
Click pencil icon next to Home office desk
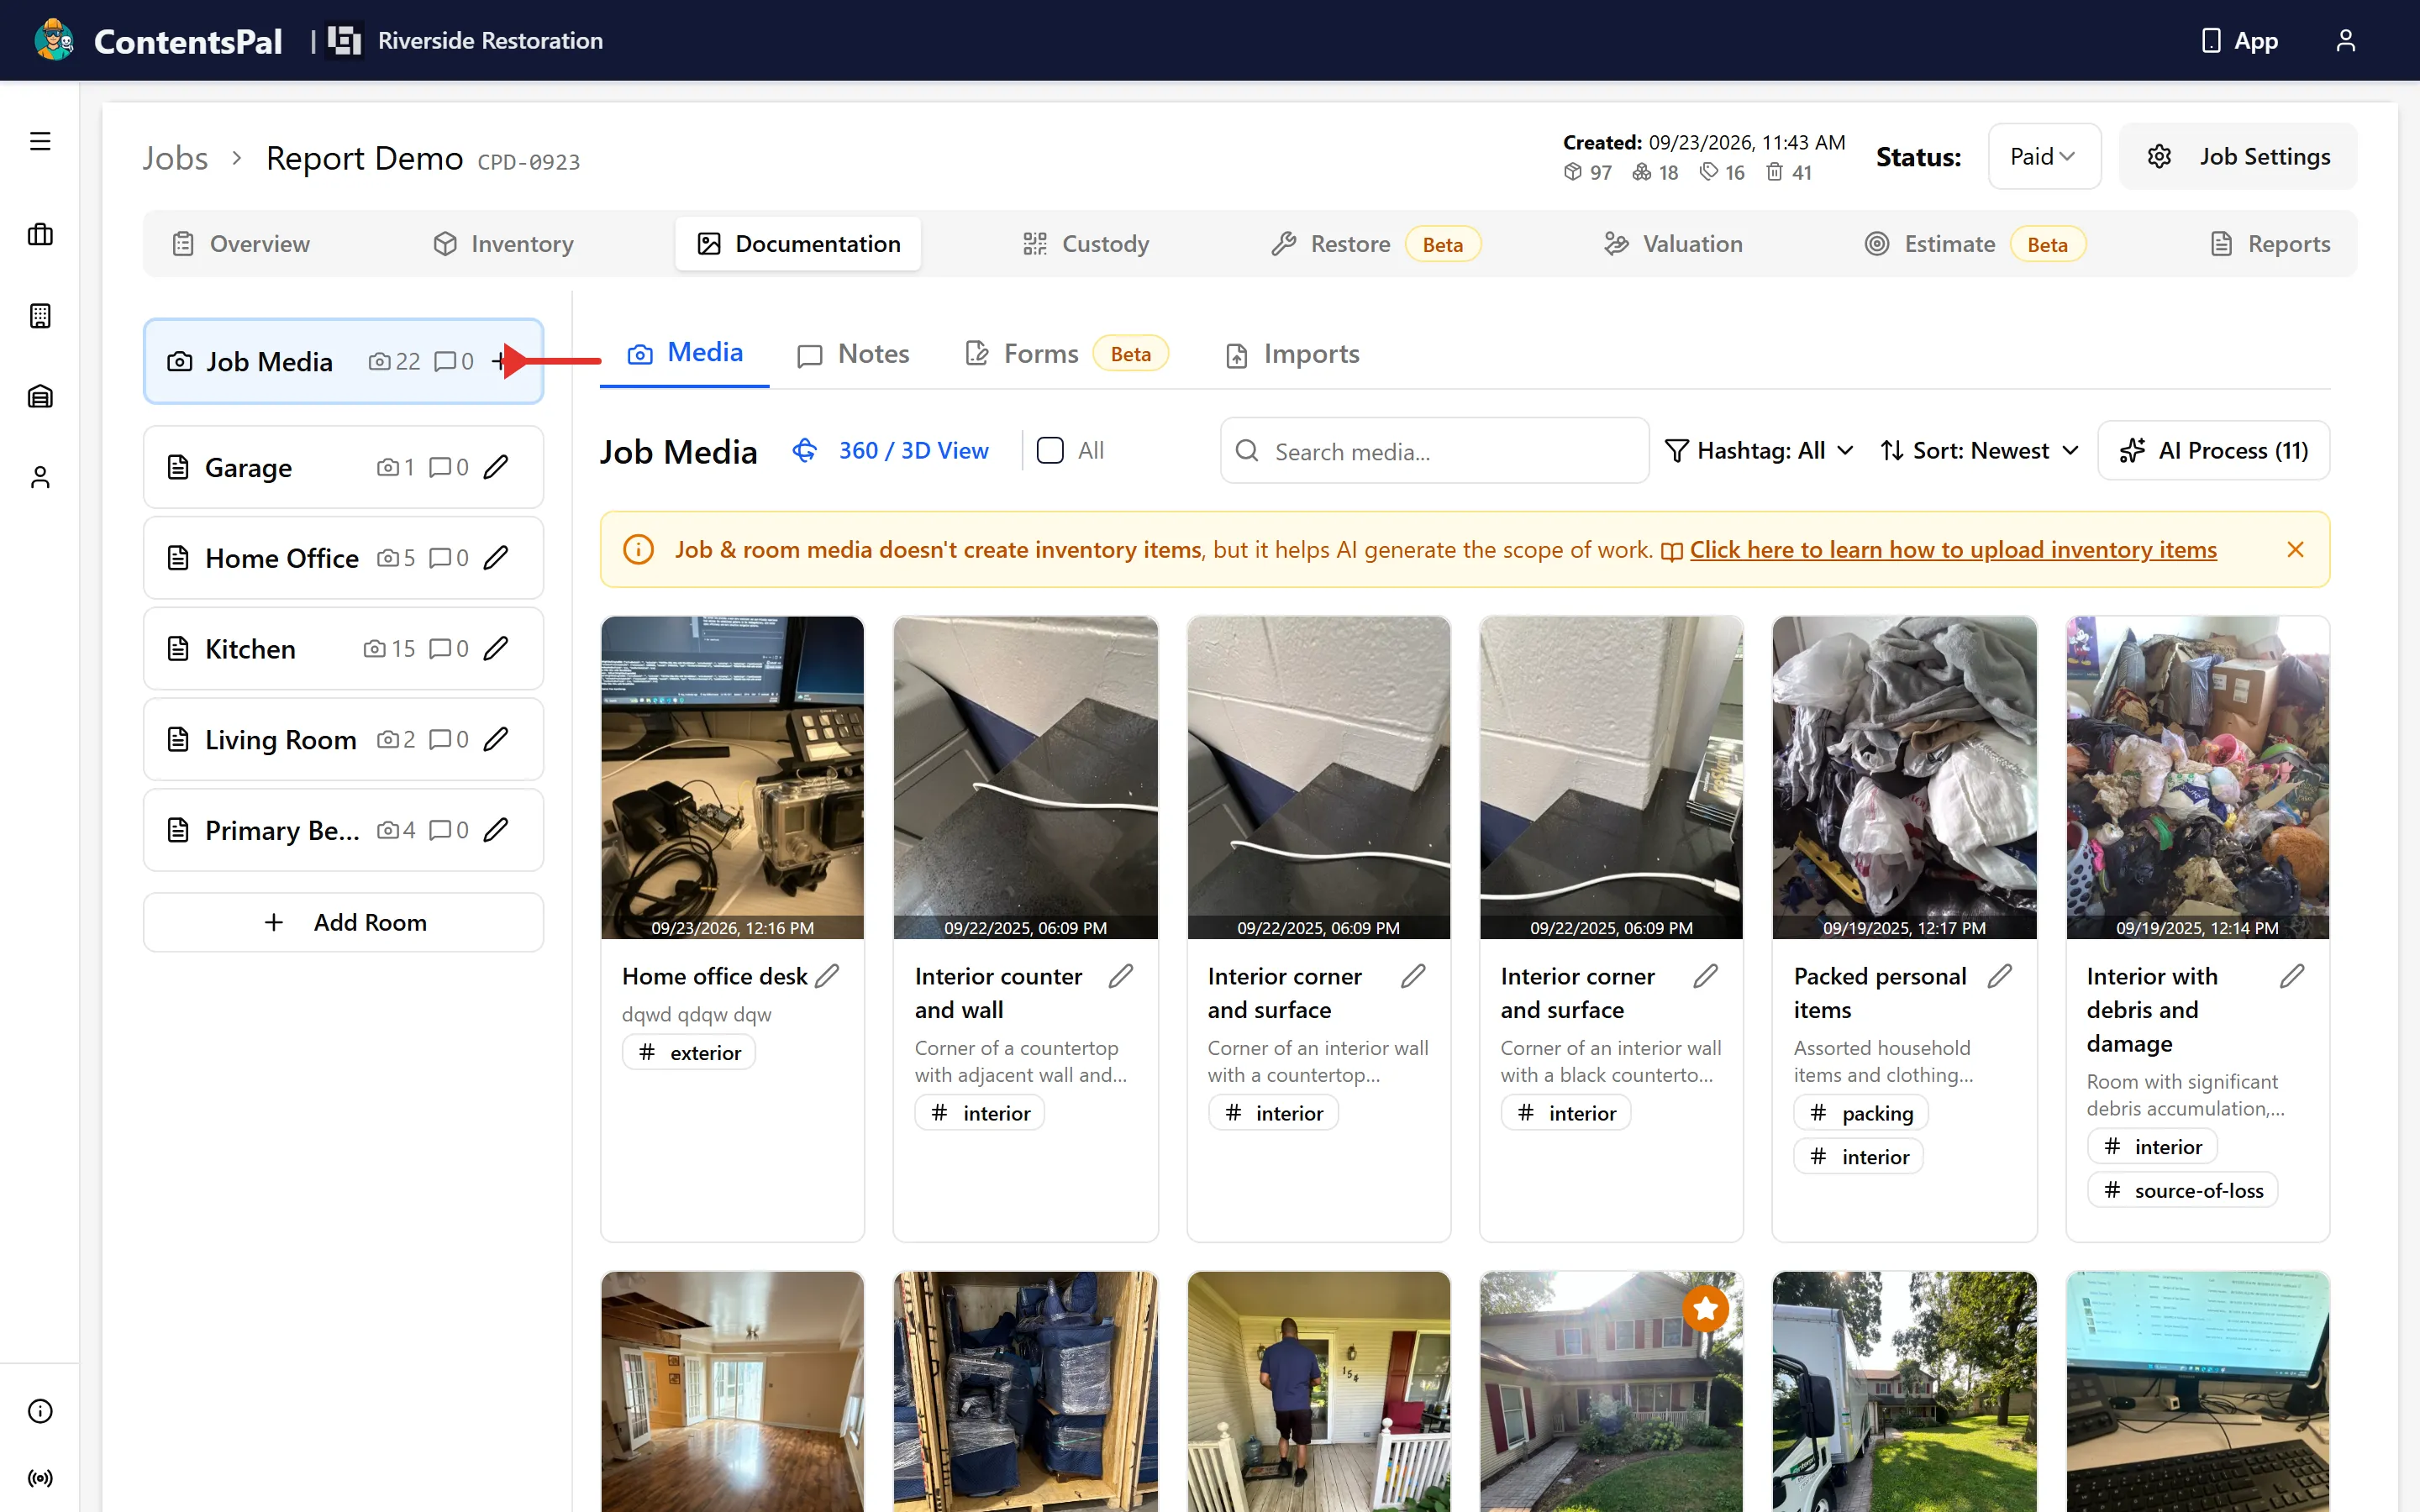pyautogui.click(x=827, y=976)
